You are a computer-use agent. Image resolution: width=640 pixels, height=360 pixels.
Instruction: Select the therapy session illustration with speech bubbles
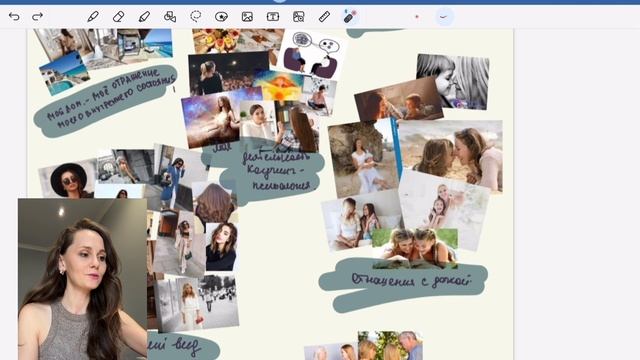click(x=312, y=54)
